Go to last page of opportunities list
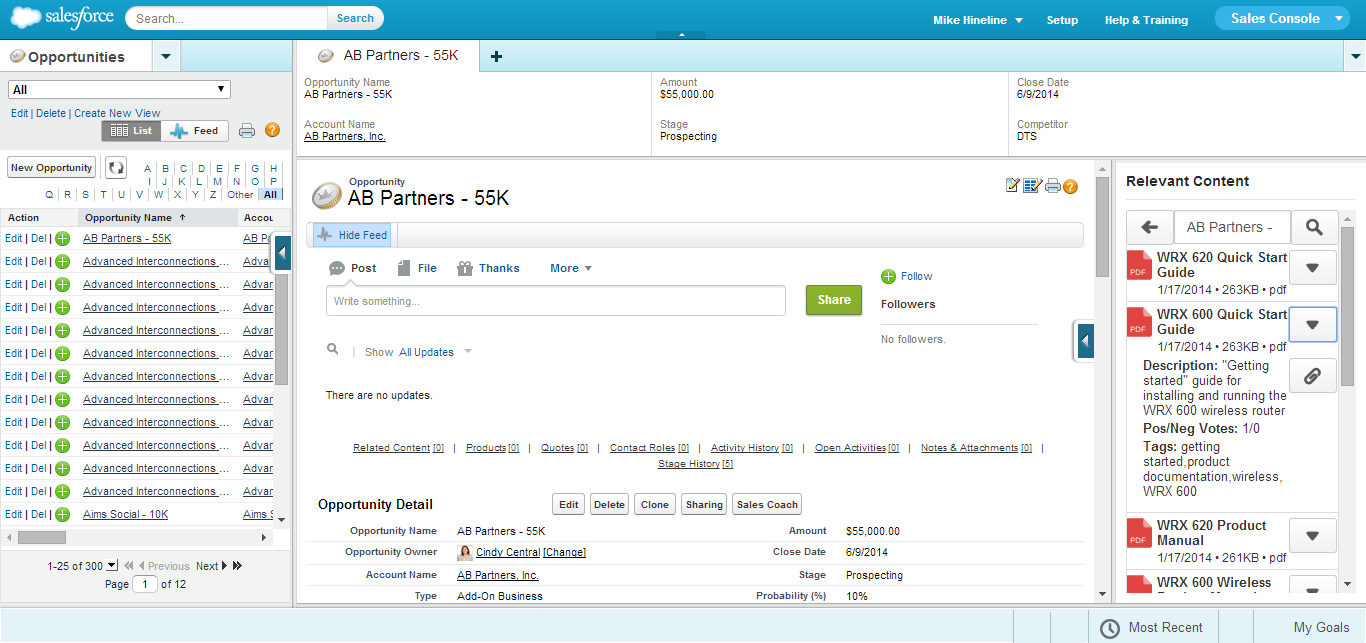This screenshot has height=643, width=1366. click(x=237, y=566)
